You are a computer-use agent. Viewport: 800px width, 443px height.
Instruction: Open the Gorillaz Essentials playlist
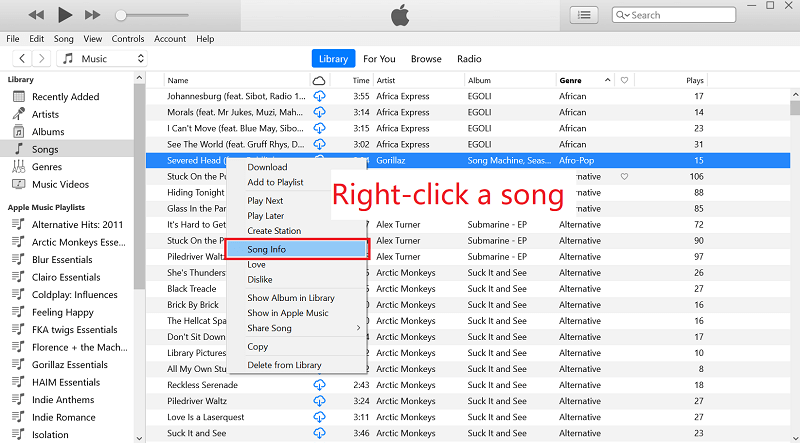pyautogui.click(x=69, y=365)
